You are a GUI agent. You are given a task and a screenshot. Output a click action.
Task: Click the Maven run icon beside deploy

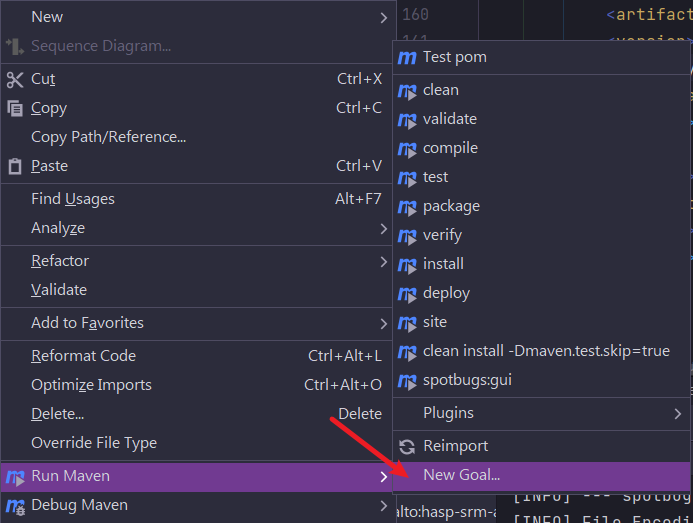(407, 294)
